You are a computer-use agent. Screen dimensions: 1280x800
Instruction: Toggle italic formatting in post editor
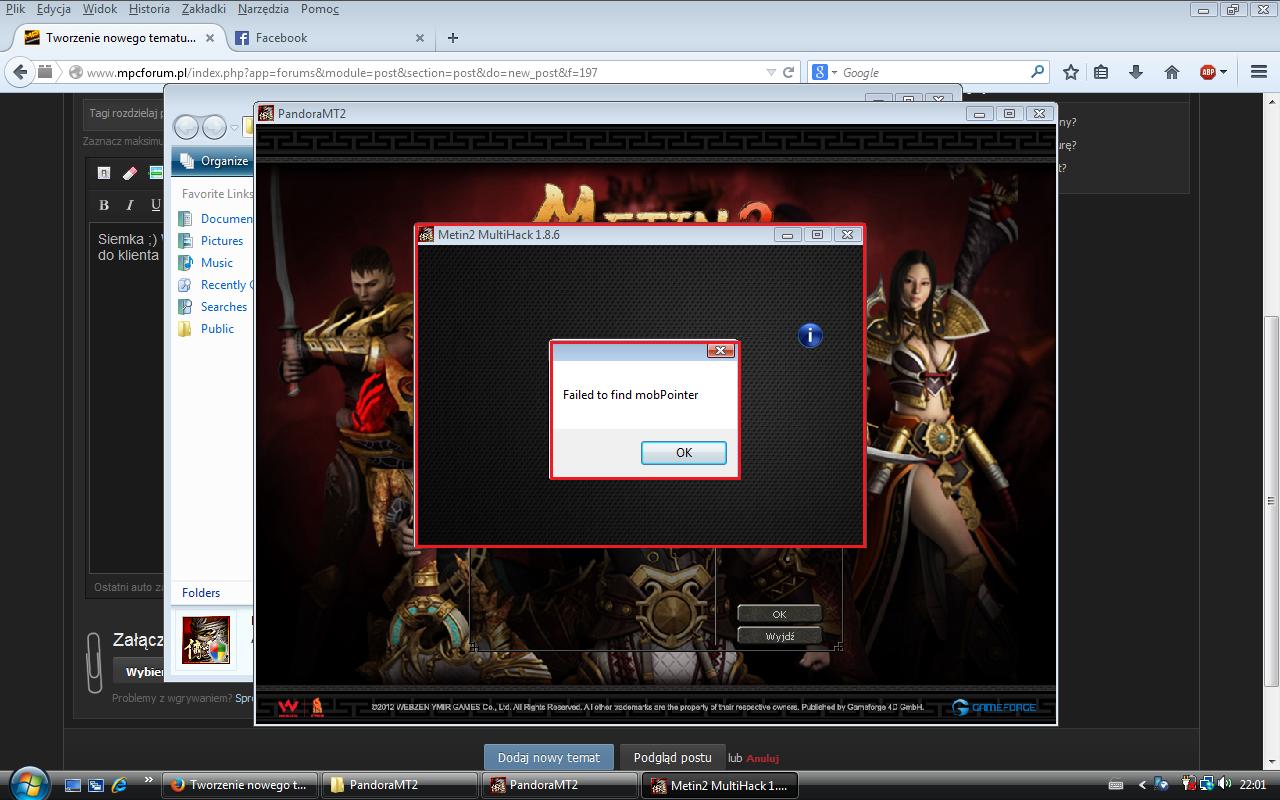129,205
